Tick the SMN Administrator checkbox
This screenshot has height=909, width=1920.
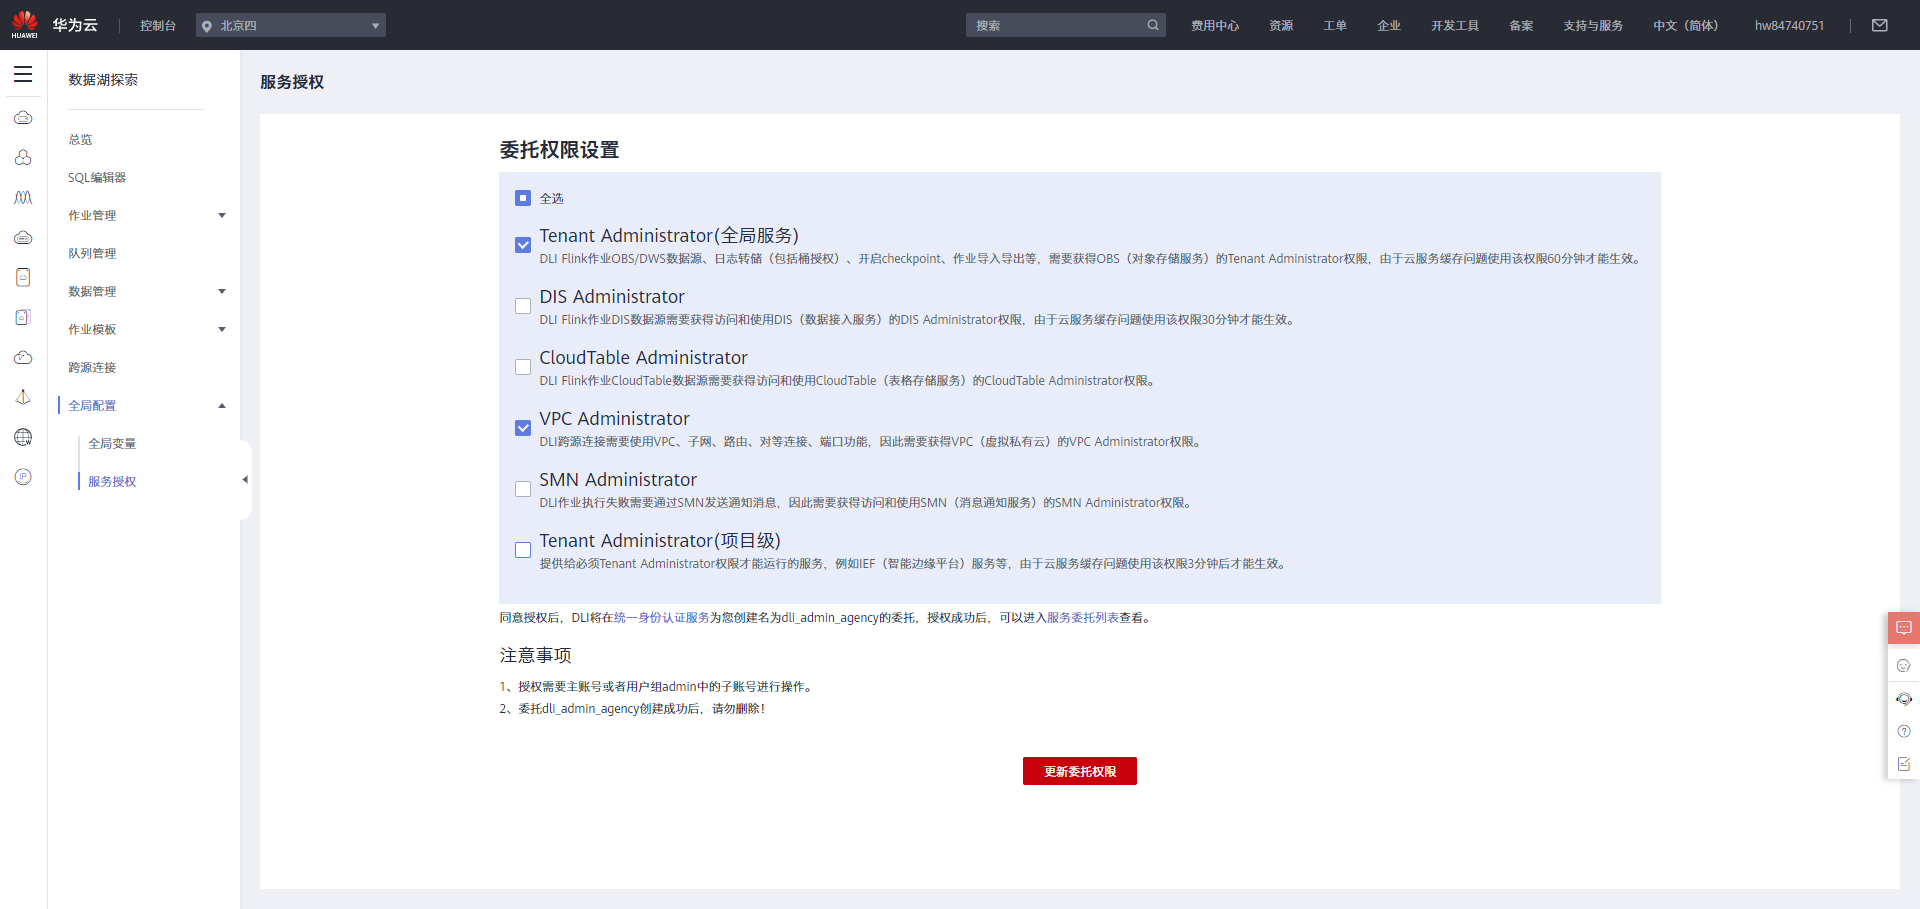coord(523,489)
